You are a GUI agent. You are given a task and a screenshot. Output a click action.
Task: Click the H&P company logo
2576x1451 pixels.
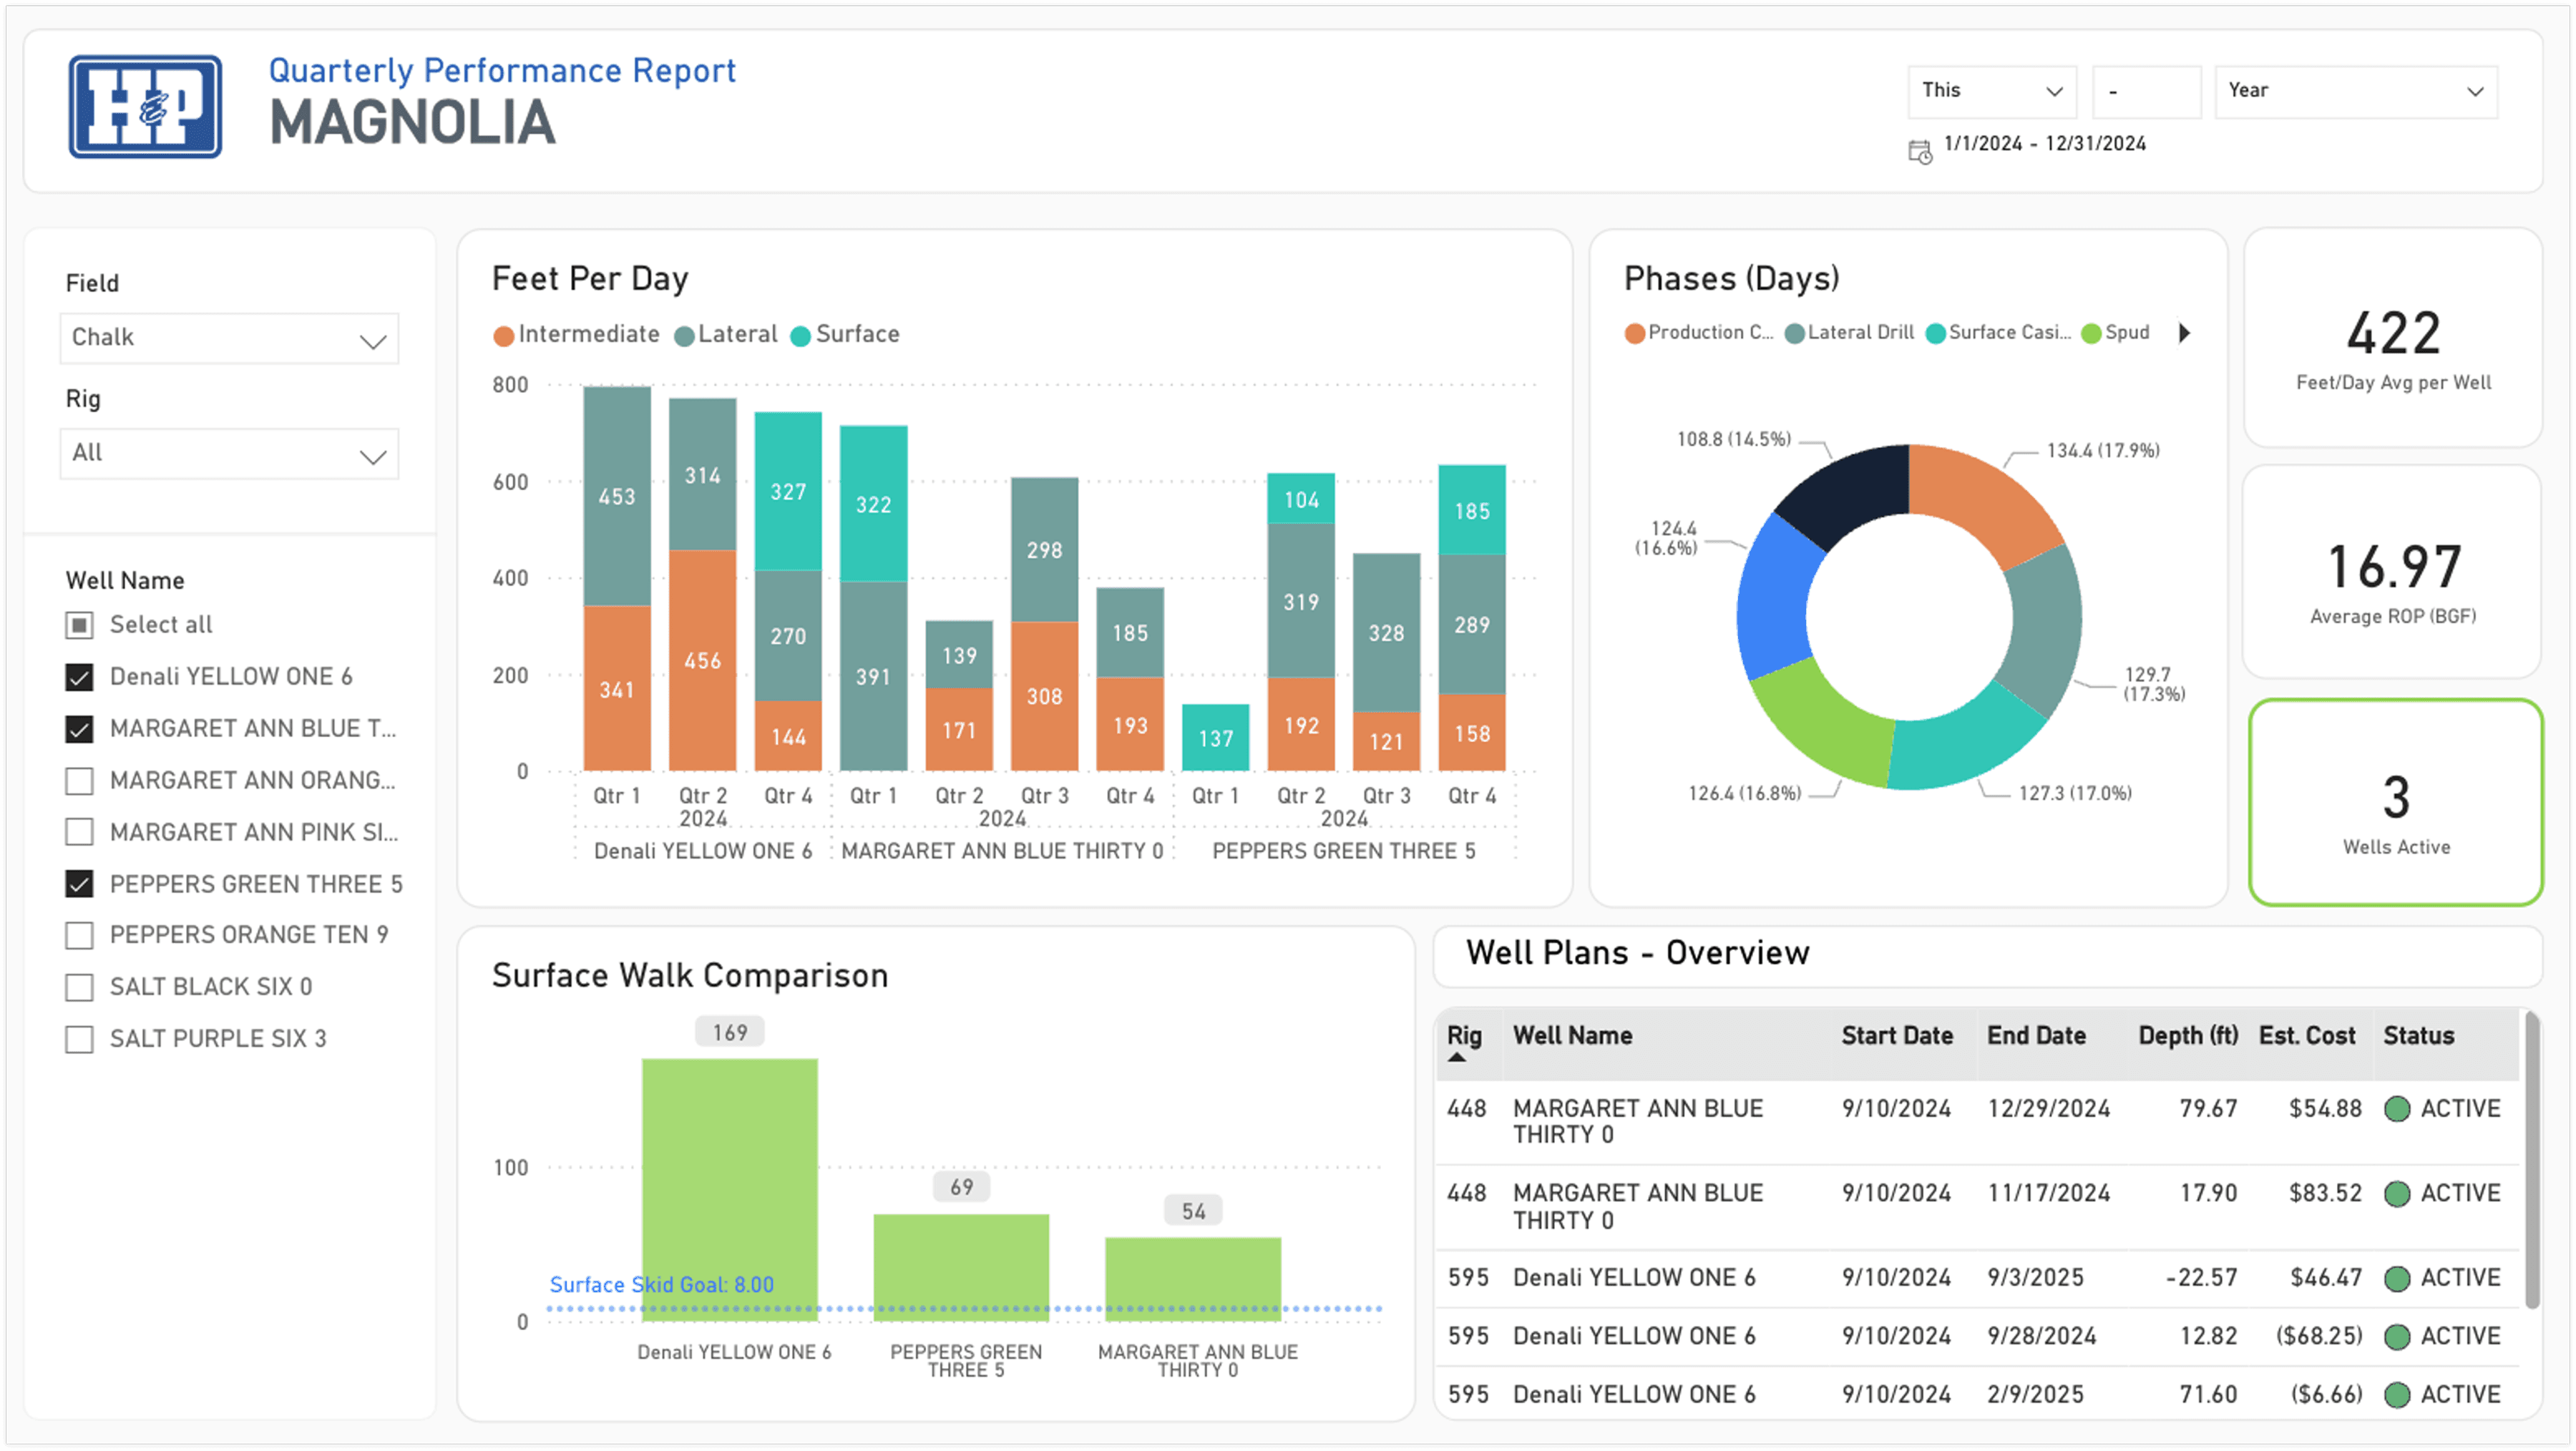[145, 106]
